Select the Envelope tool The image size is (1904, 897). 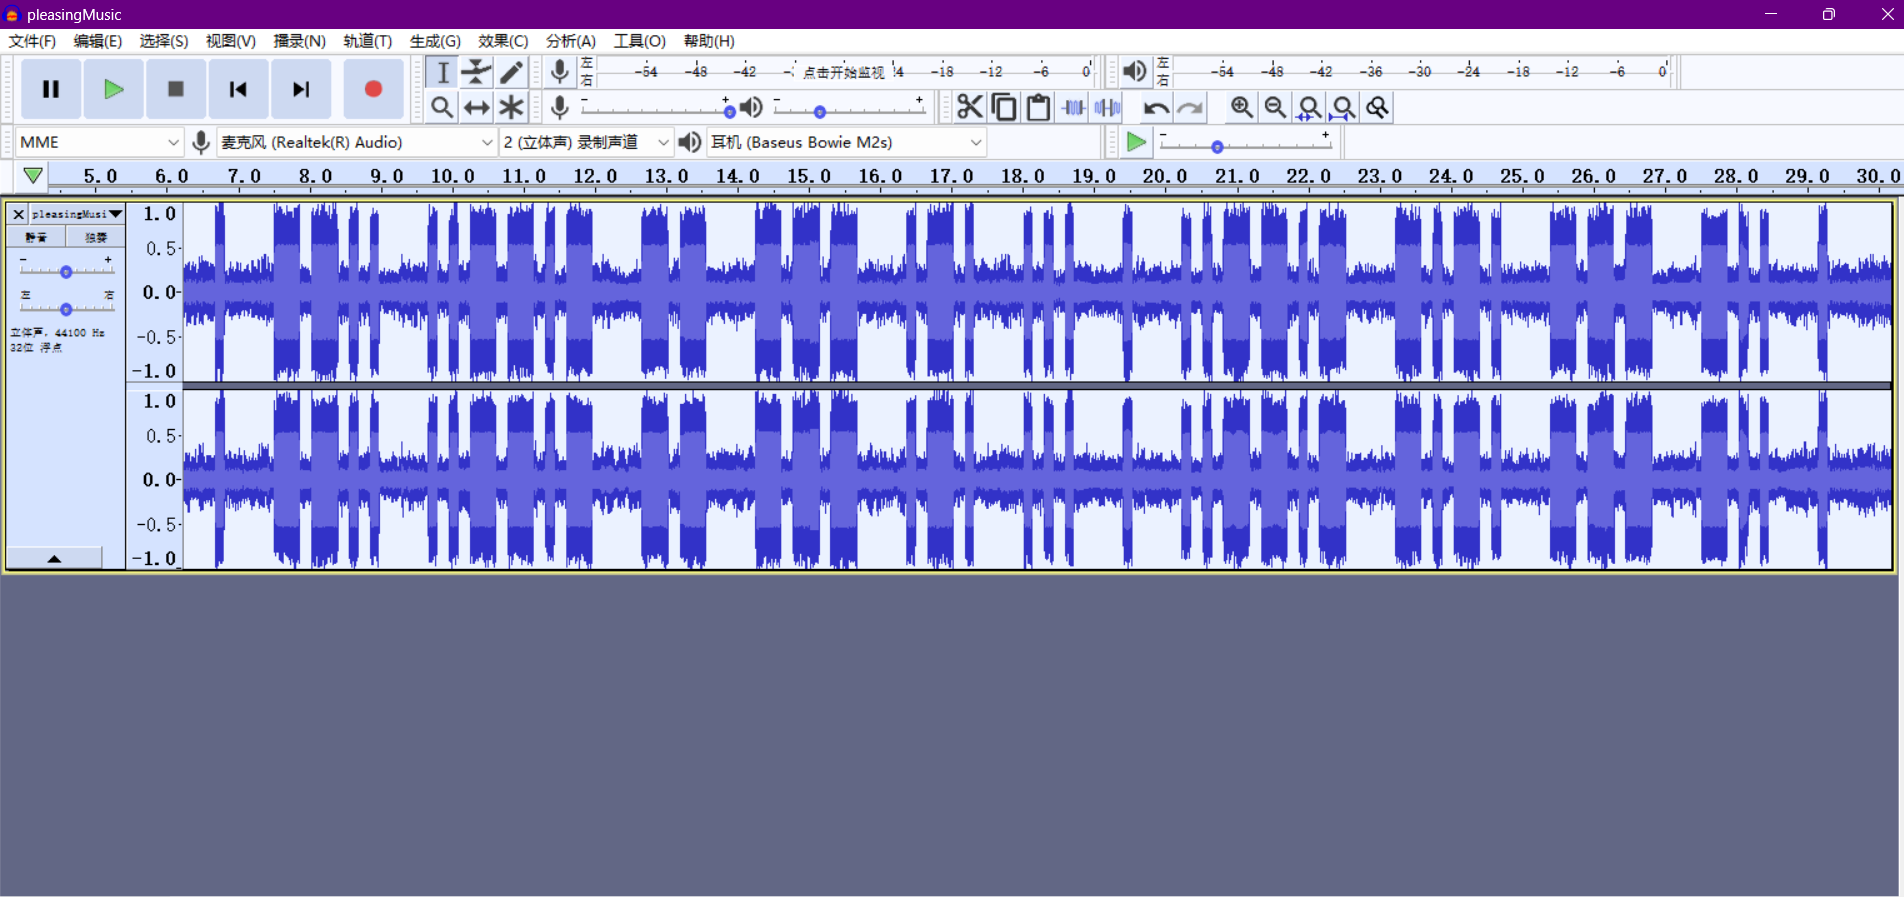click(x=476, y=72)
